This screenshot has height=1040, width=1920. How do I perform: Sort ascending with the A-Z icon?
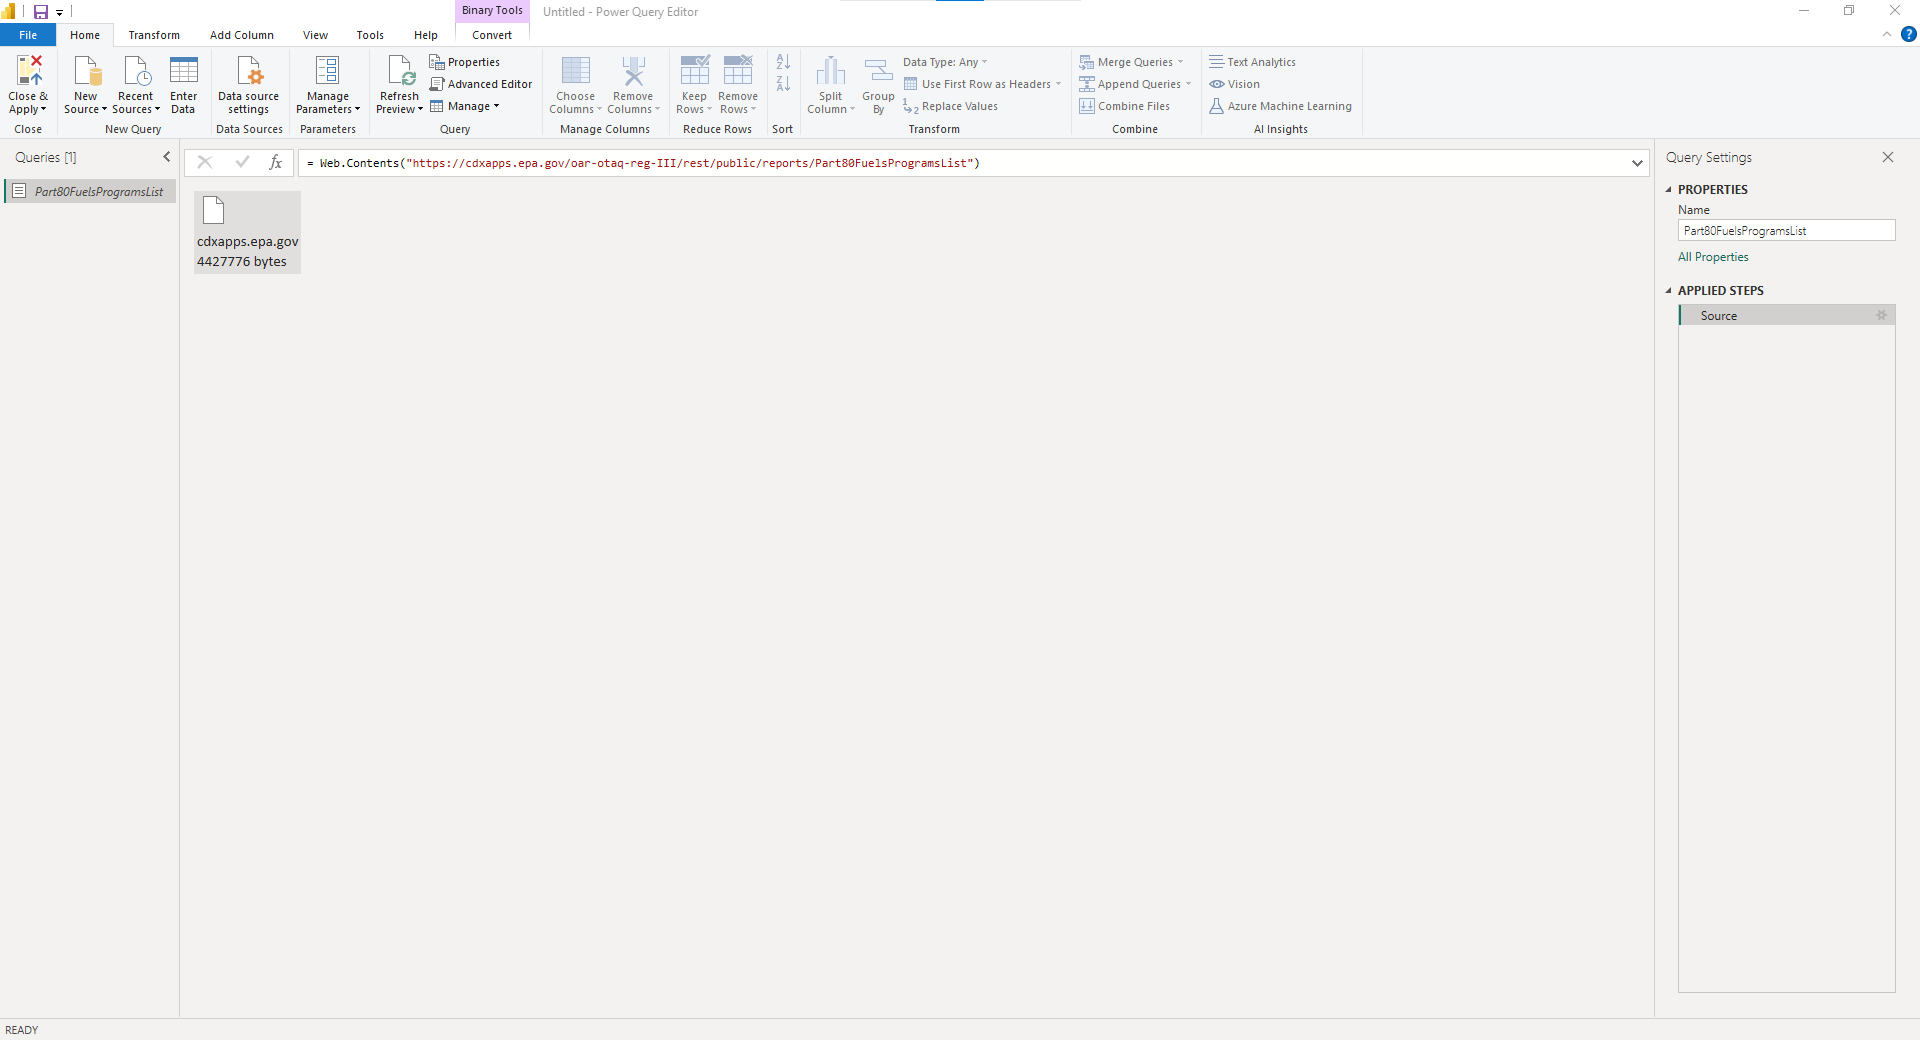coord(783,62)
